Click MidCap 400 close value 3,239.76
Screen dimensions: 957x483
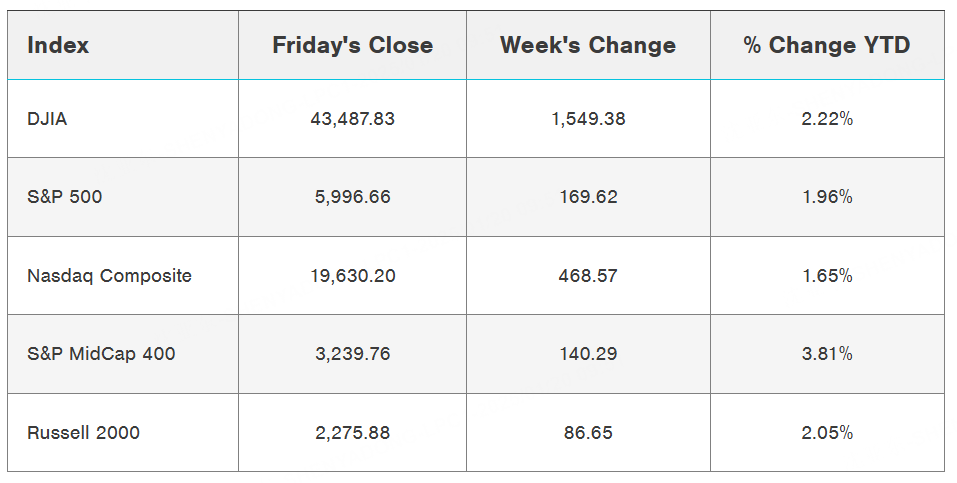click(x=352, y=354)
